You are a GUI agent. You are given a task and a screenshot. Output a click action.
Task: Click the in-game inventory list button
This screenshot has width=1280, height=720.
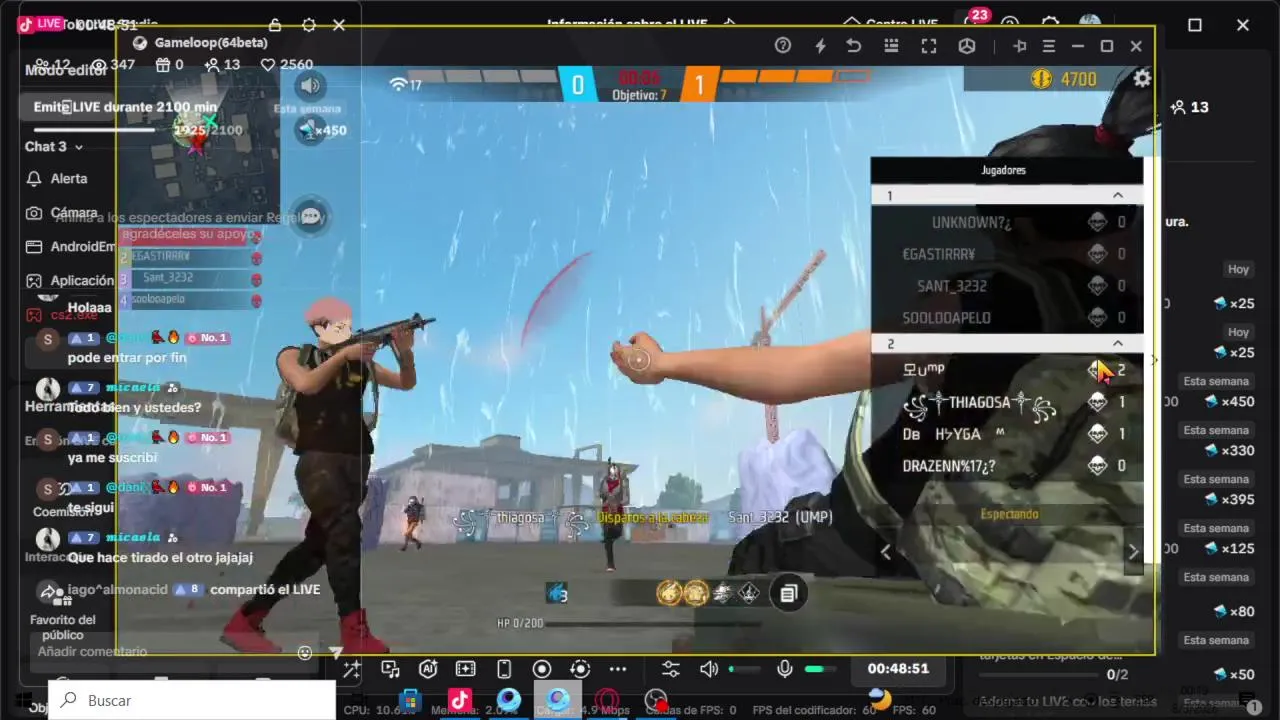(788, 594)
